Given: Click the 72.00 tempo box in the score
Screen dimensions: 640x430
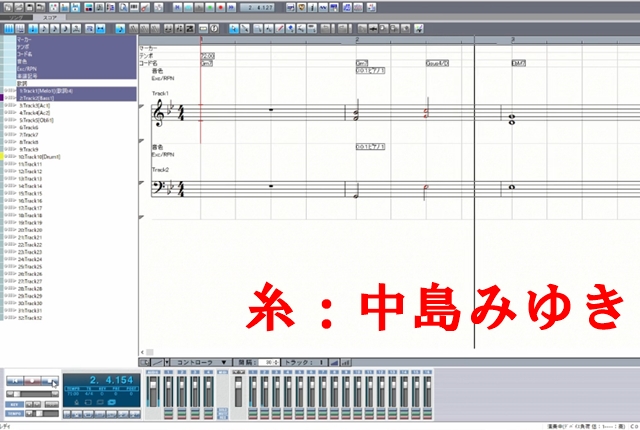Looking at the screenshot, I should click(208, 56).
